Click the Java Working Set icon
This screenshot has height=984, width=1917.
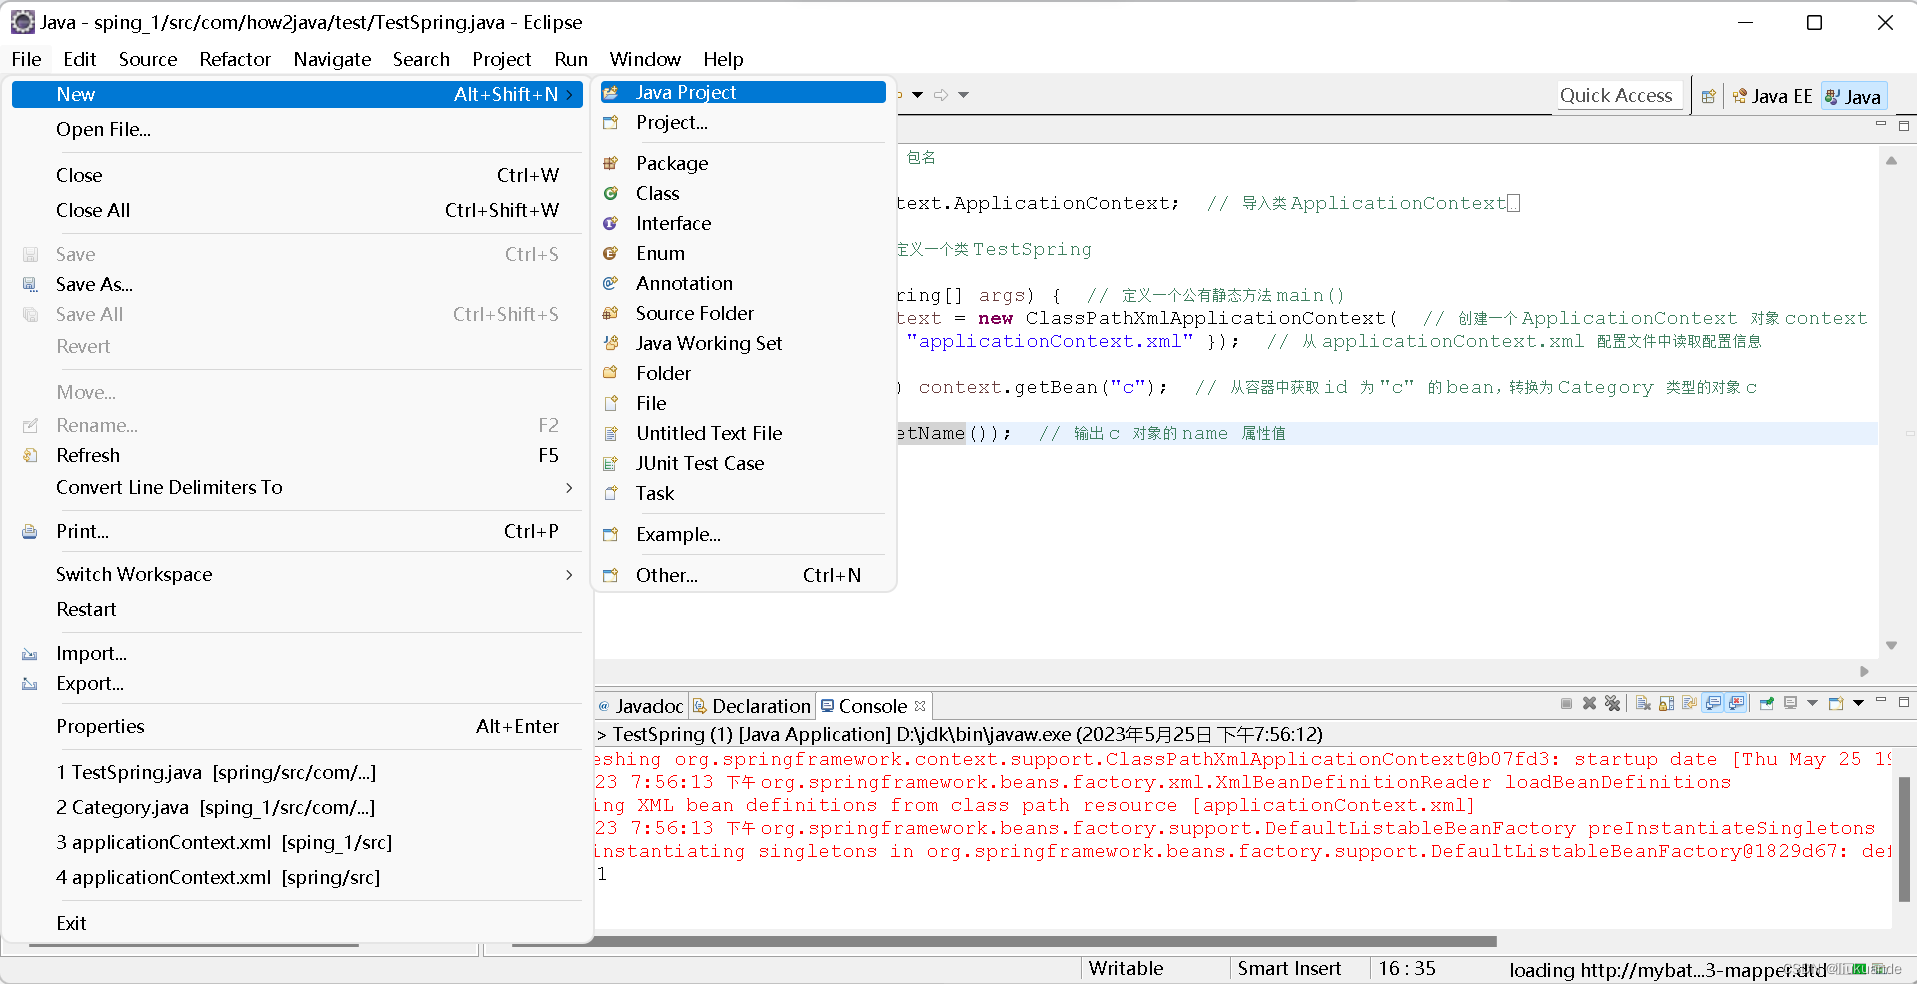pos(610,343)
